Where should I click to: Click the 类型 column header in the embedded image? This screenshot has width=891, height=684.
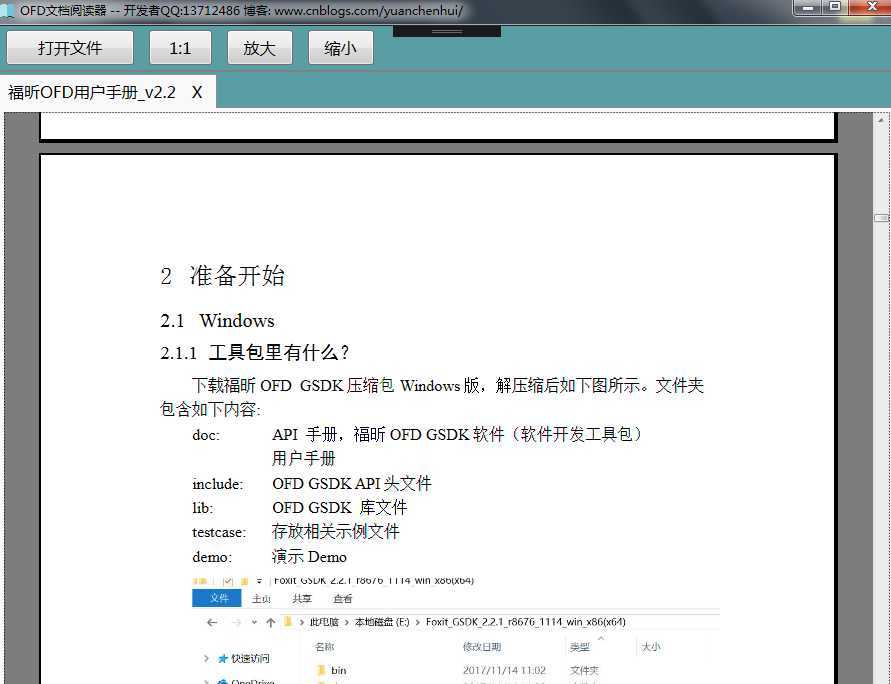coord(580,647)
